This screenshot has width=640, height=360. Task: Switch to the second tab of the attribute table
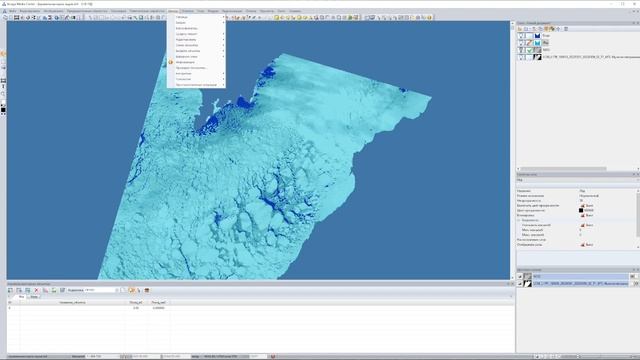point(34,297)
